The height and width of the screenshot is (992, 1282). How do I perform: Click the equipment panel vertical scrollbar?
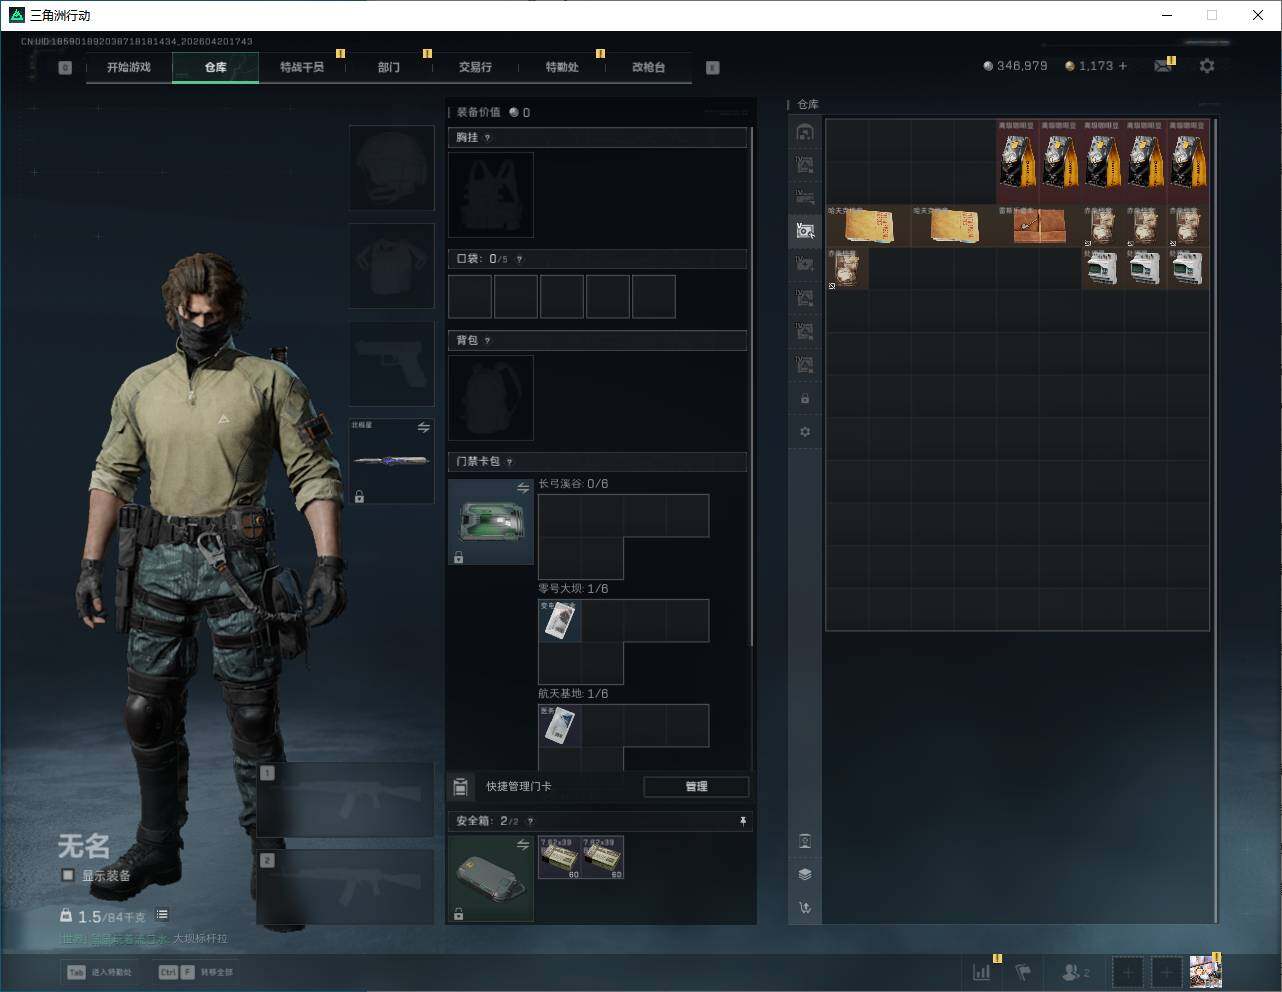click(x=752, y=386)
